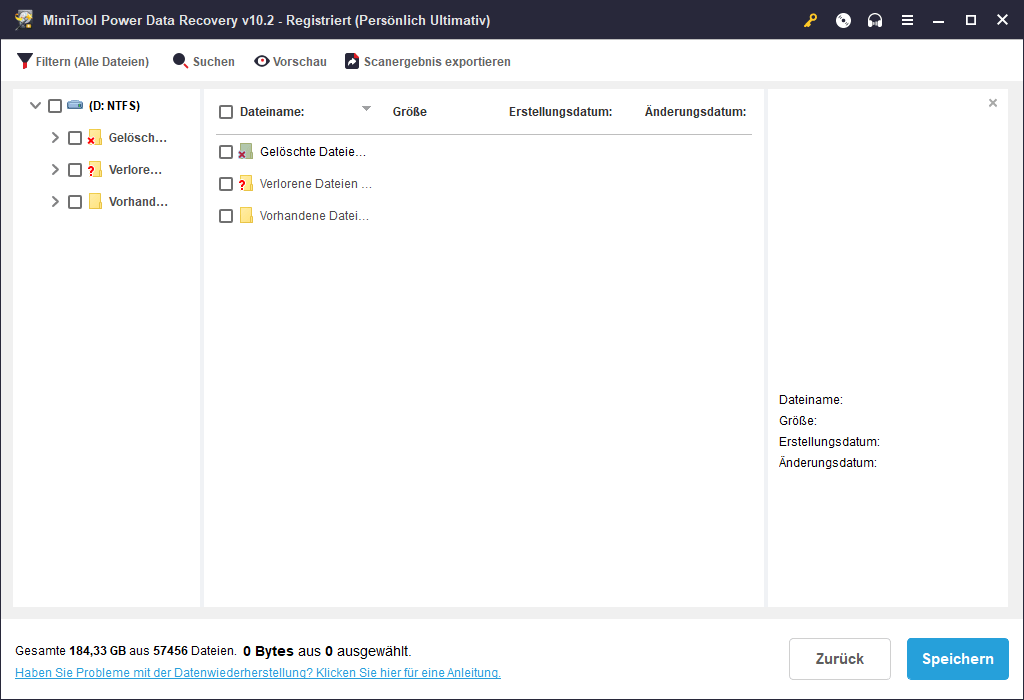Screen dimensions: 1024x700
Task: Click the Gelösch... folder icon in tree
Action: point(95,137)
